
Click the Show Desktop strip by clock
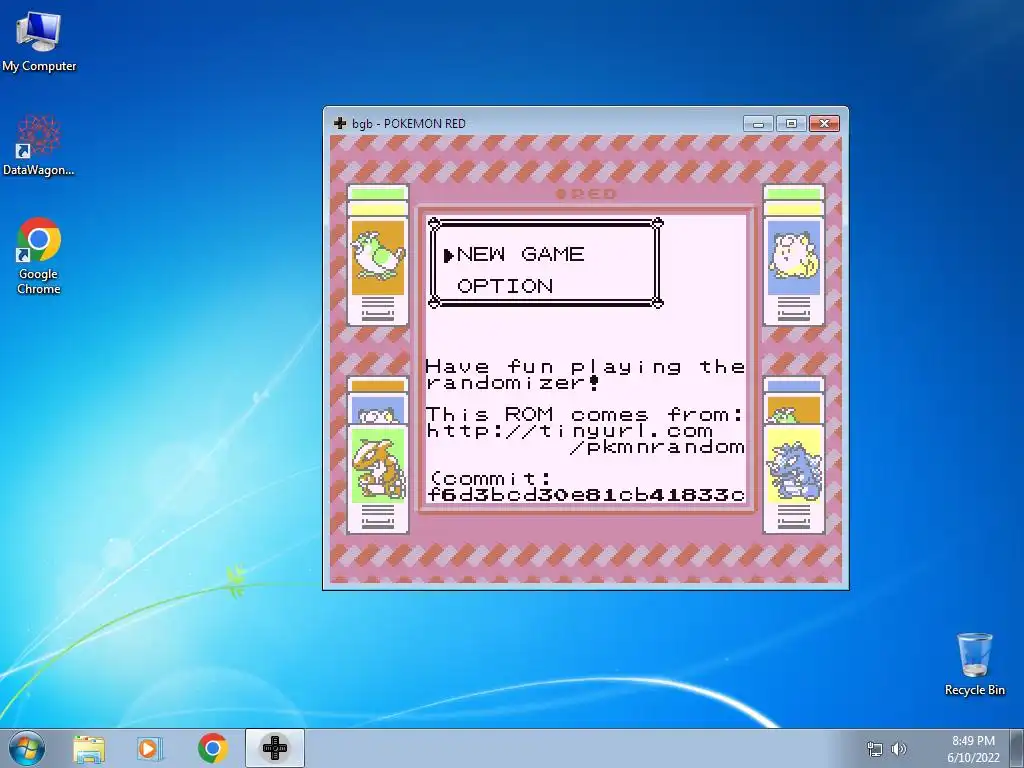(x=1019, y=748)
